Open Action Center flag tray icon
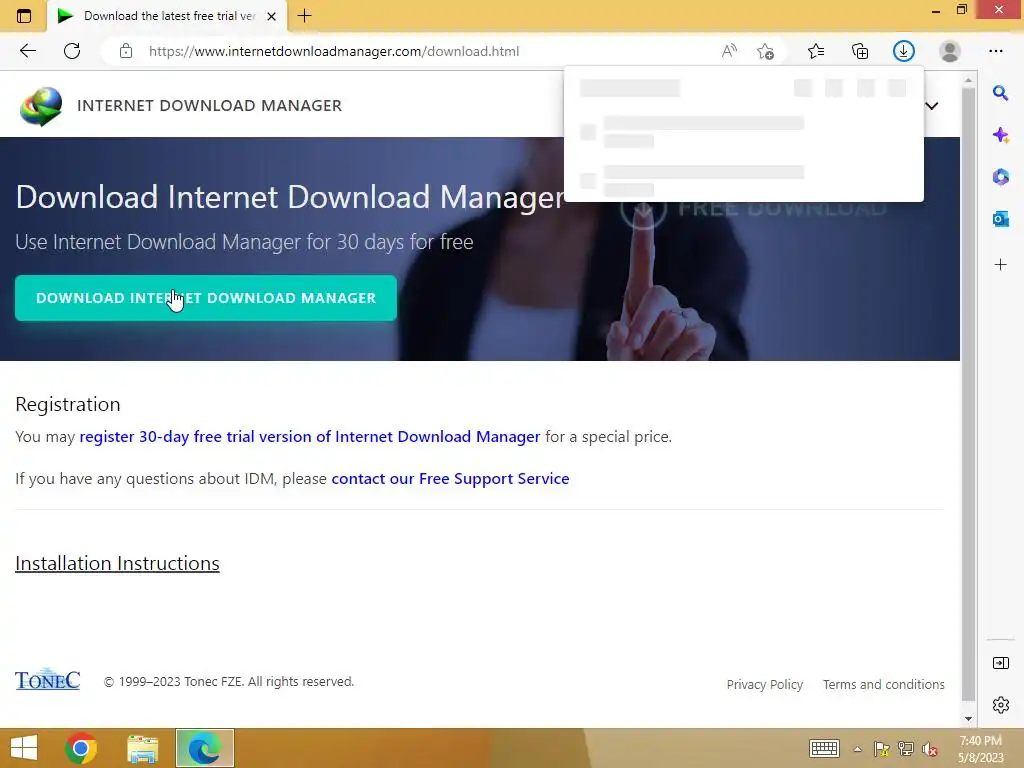 coord(881,749)
